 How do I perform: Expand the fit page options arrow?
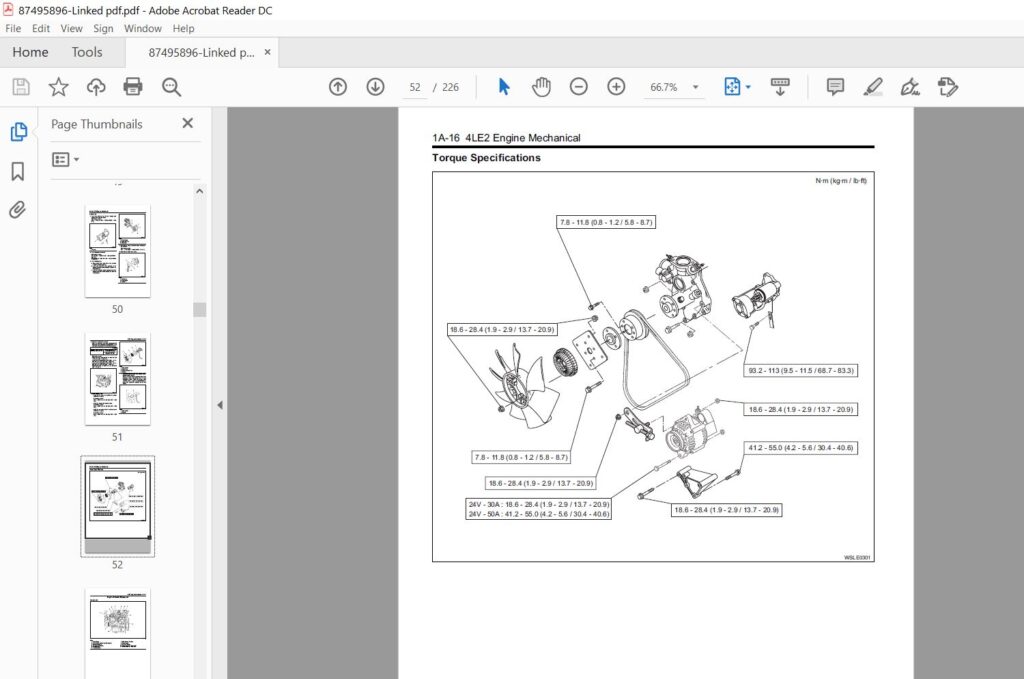point(748,87)
